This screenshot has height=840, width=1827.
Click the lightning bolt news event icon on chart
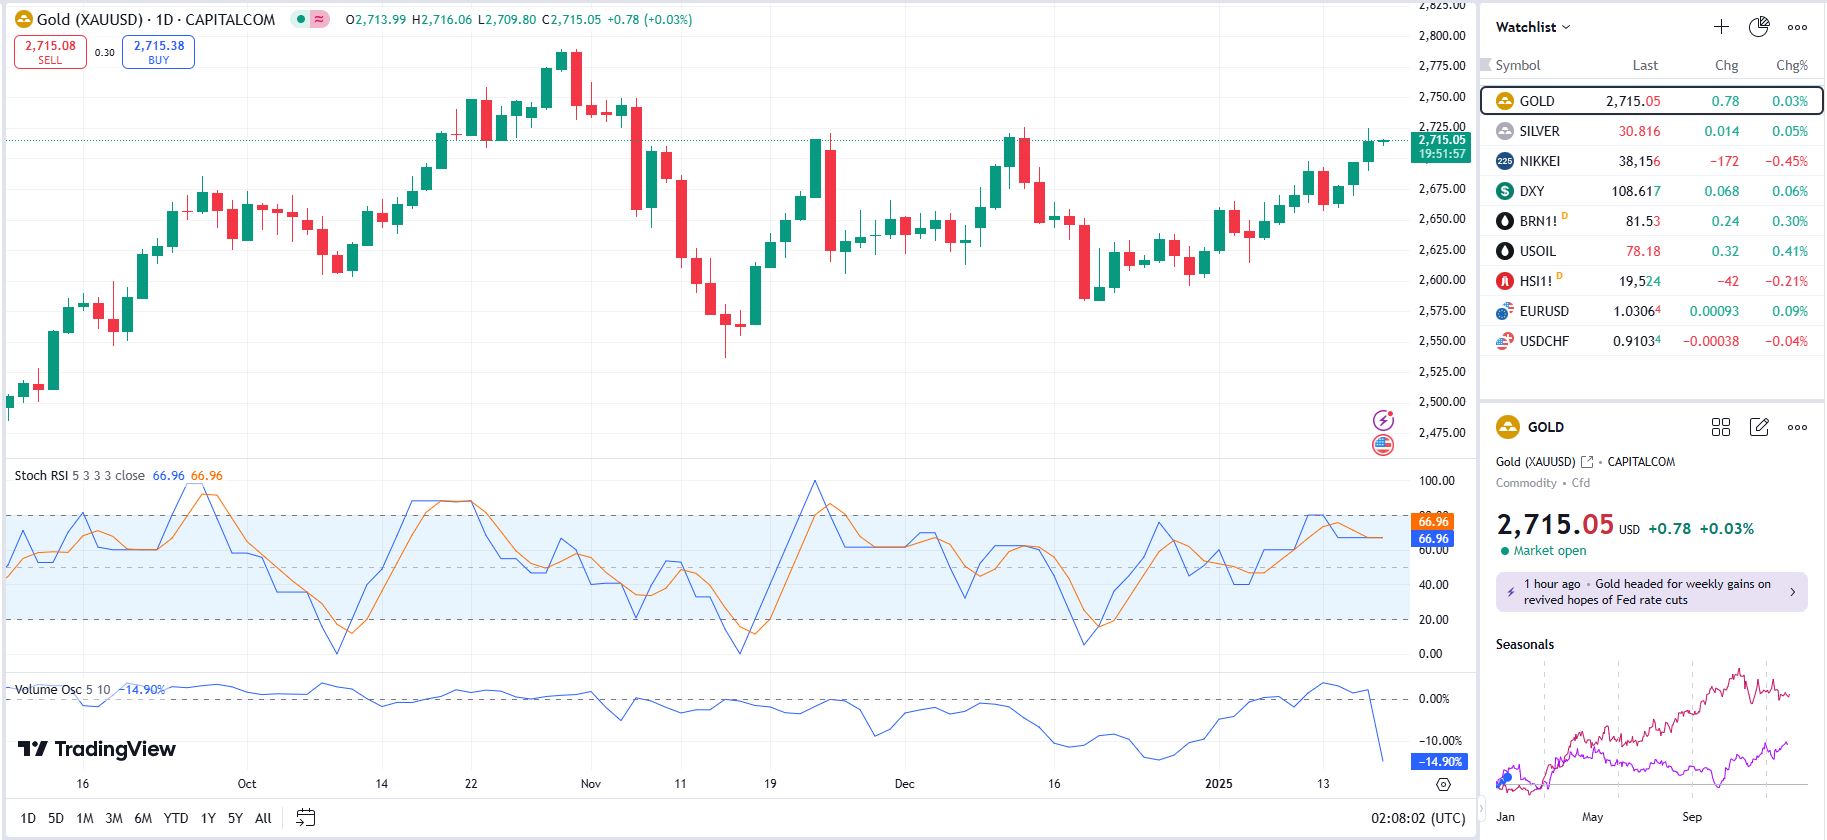point(1383,420)
